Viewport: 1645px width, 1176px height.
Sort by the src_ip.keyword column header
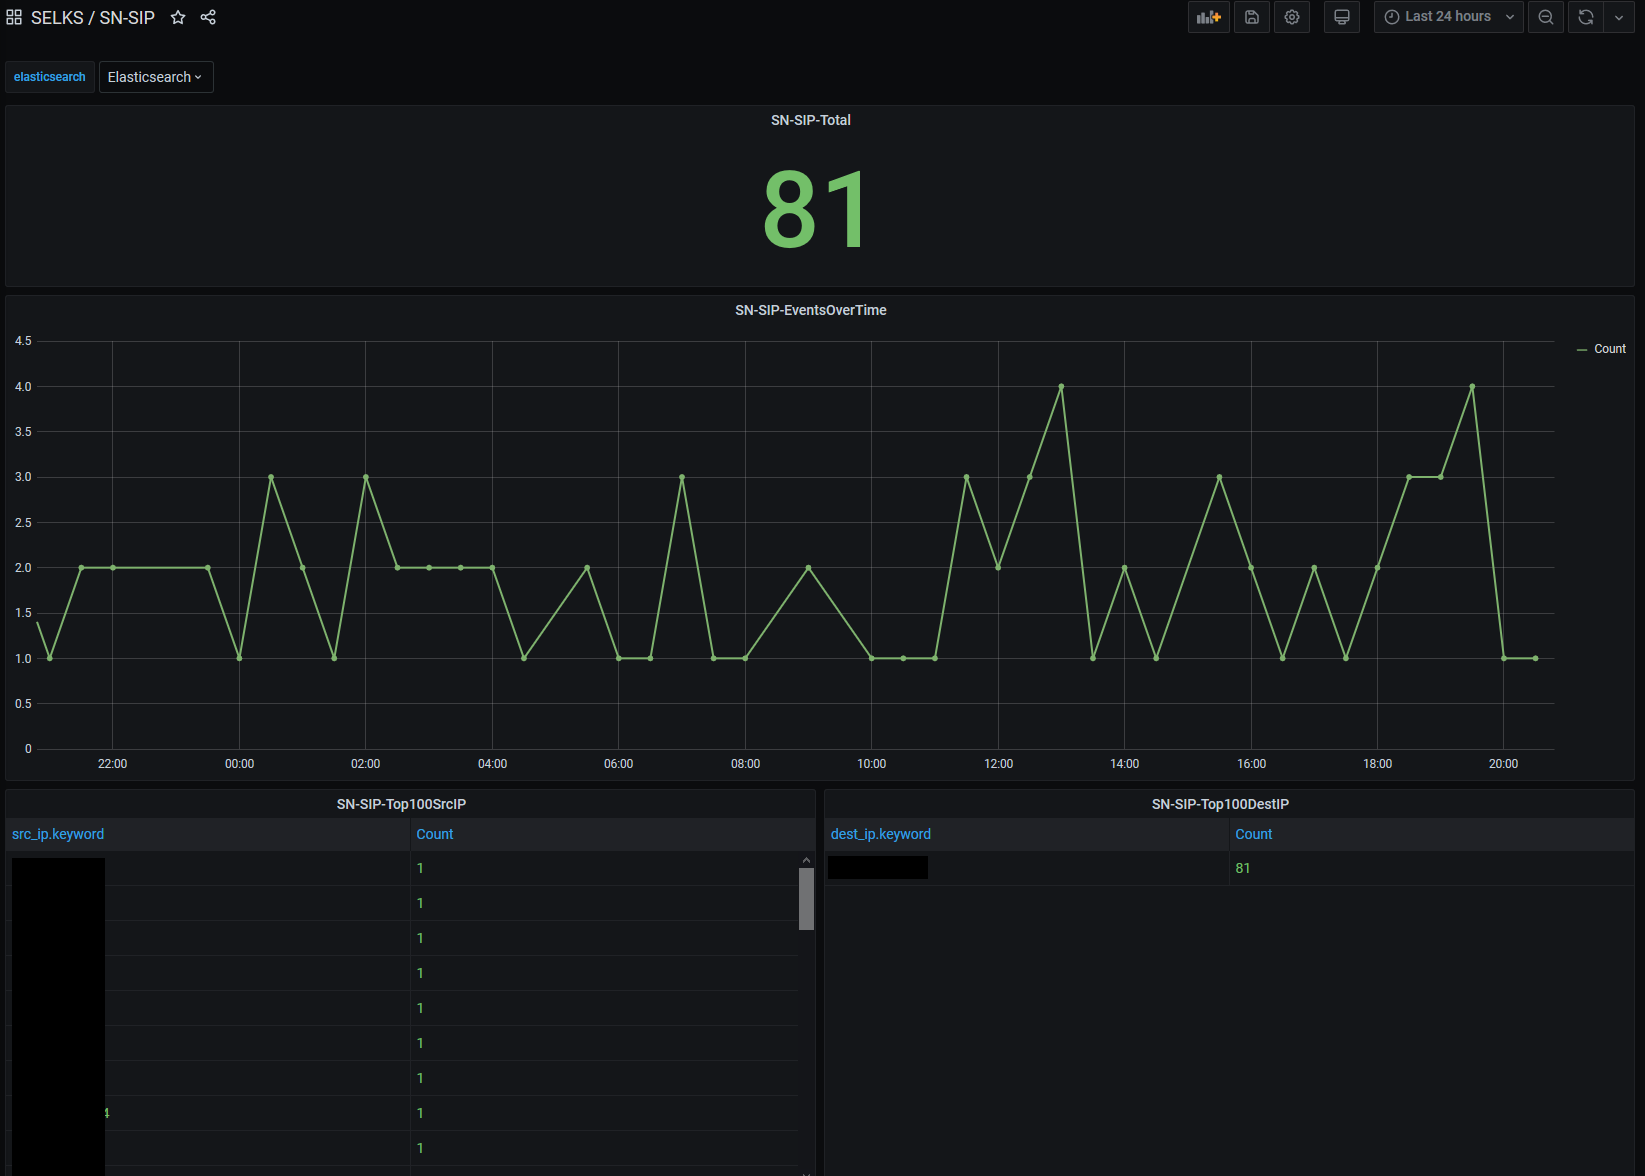point(58,834)
